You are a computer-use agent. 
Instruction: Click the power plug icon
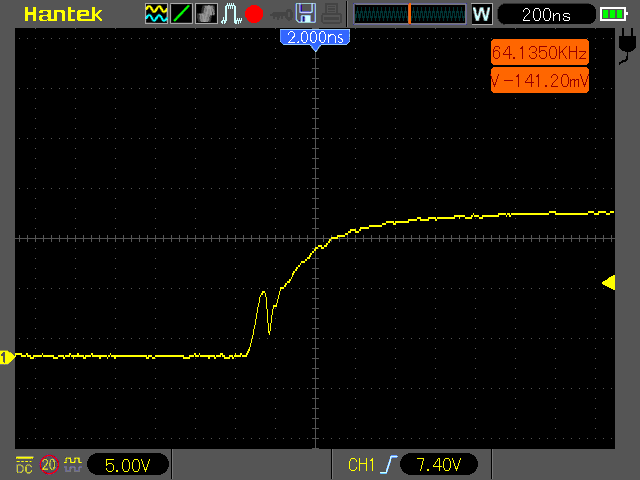click(627, 46)
